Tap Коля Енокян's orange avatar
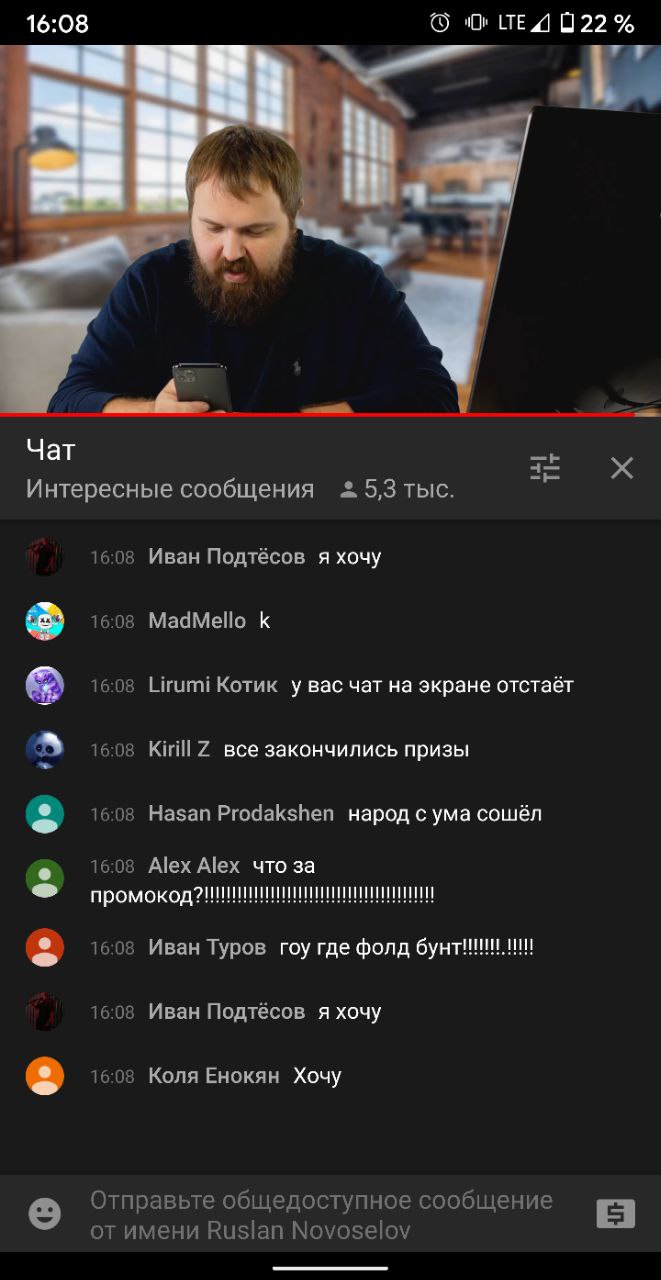Viewport: 661px width, 1280px height. pyautogui.click(x=45, y=1076)
